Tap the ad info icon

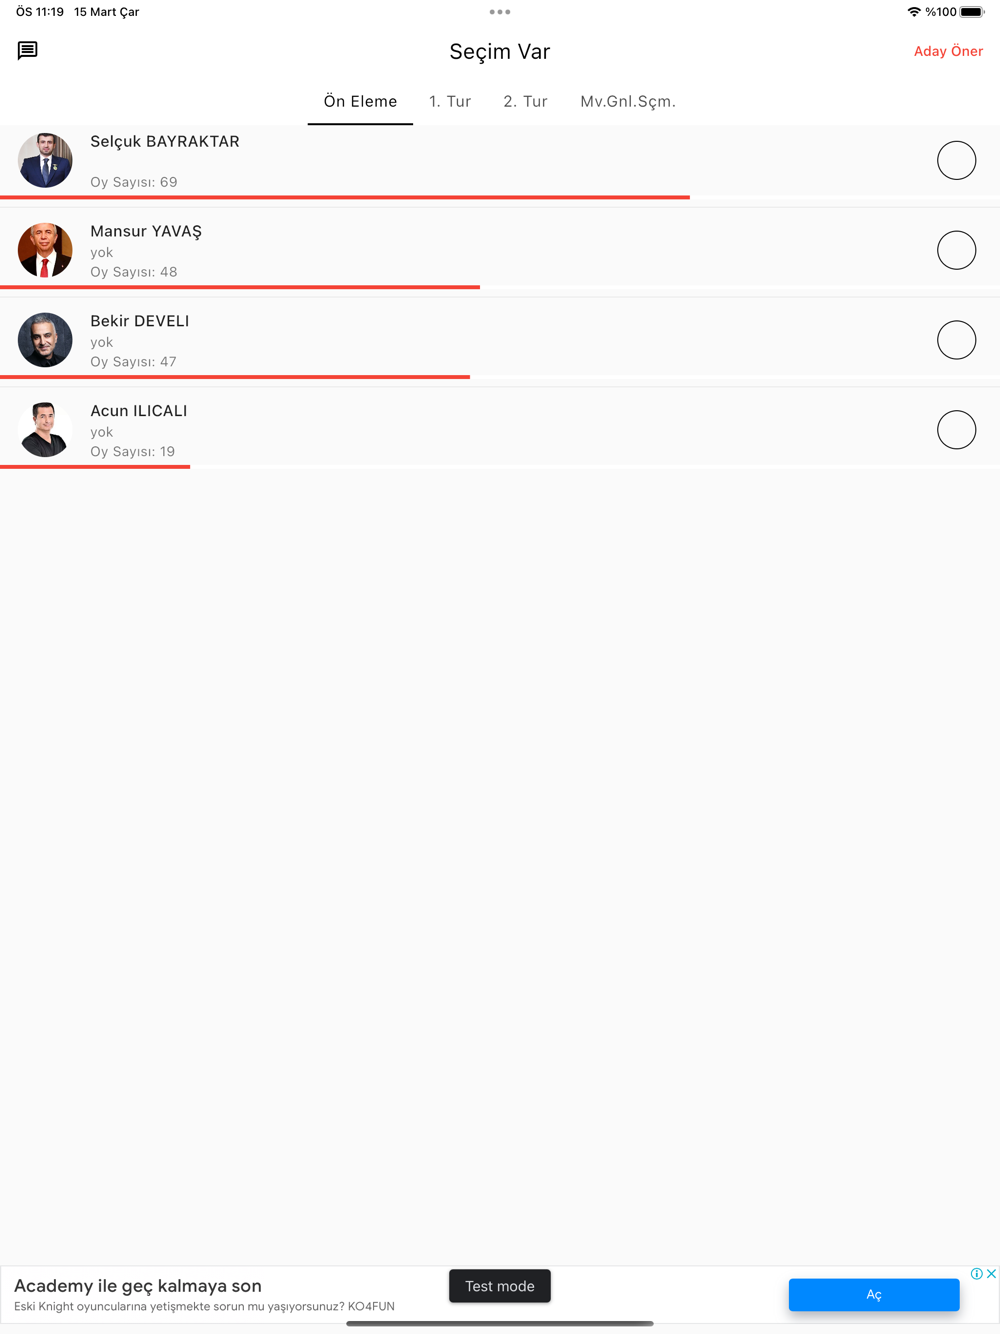click(x=976, y=1273)
